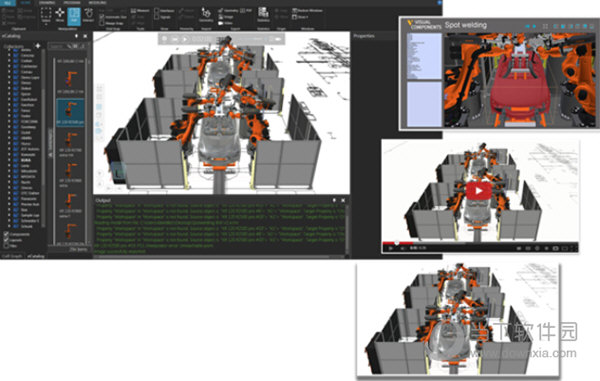The width and height of the screenshot is (600, 381).
Task: Open the Statistics tool
Action: [x=263, y=15]
